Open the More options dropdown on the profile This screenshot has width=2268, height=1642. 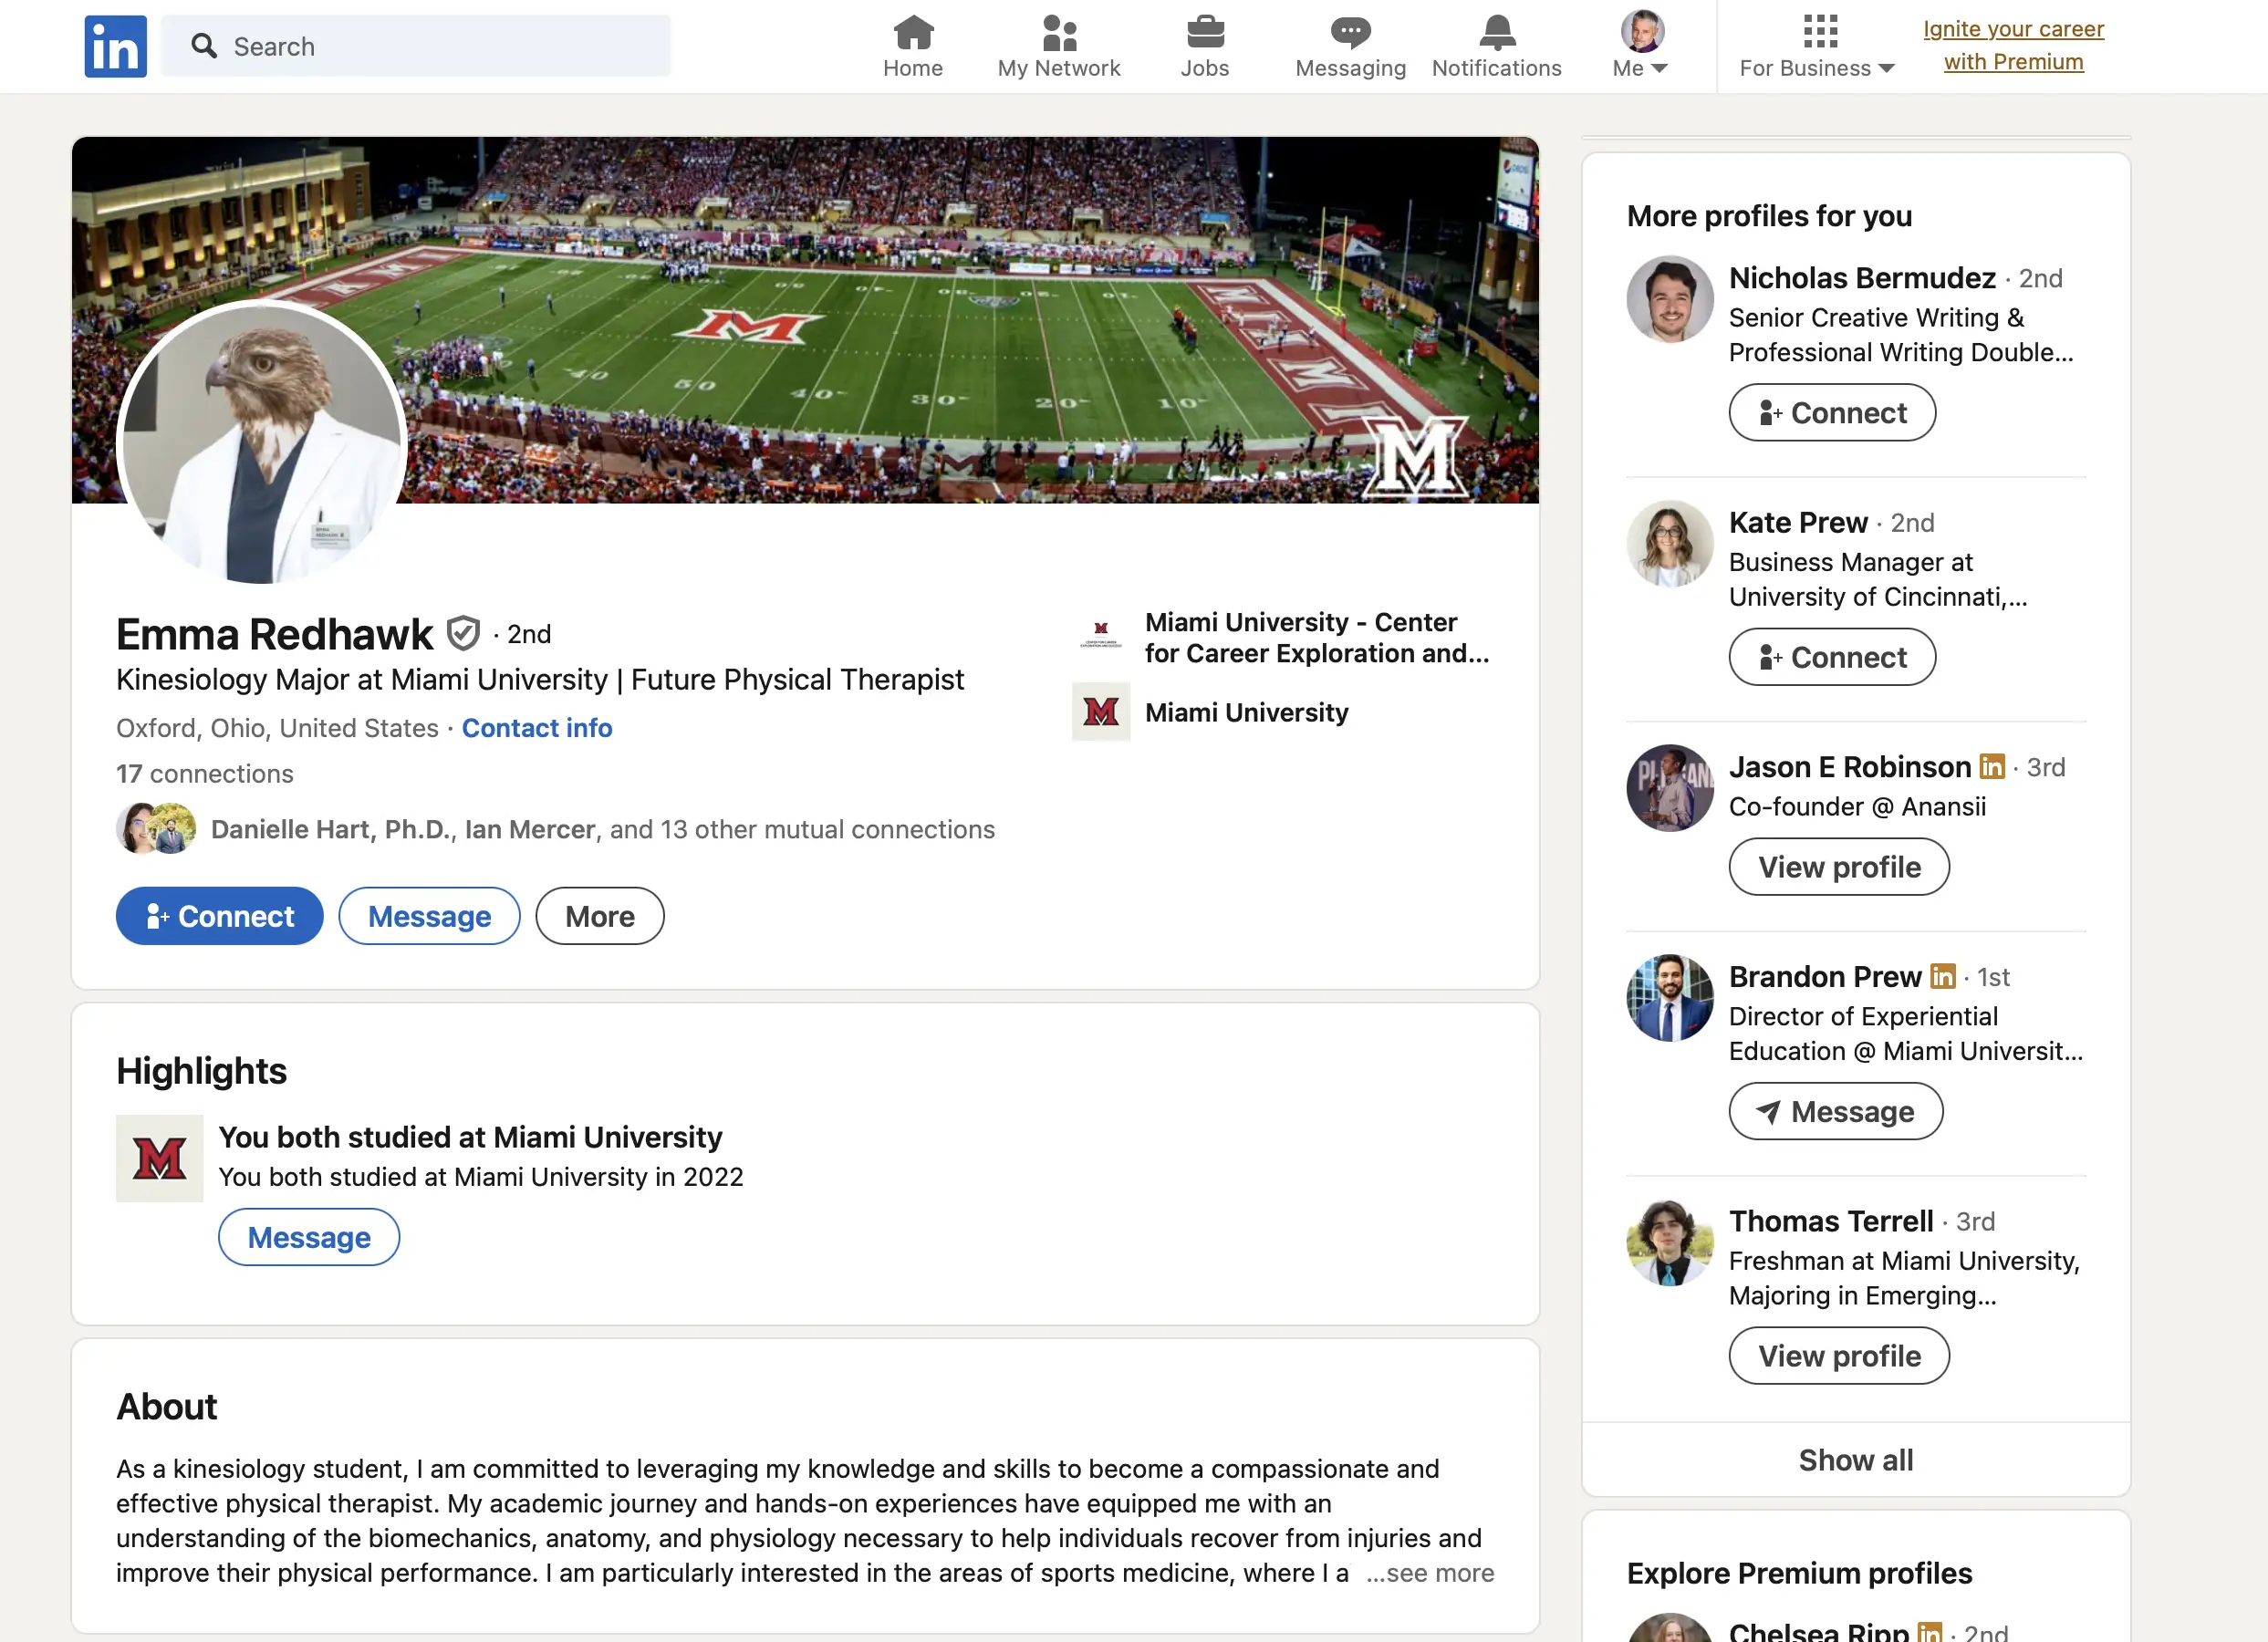599,915
